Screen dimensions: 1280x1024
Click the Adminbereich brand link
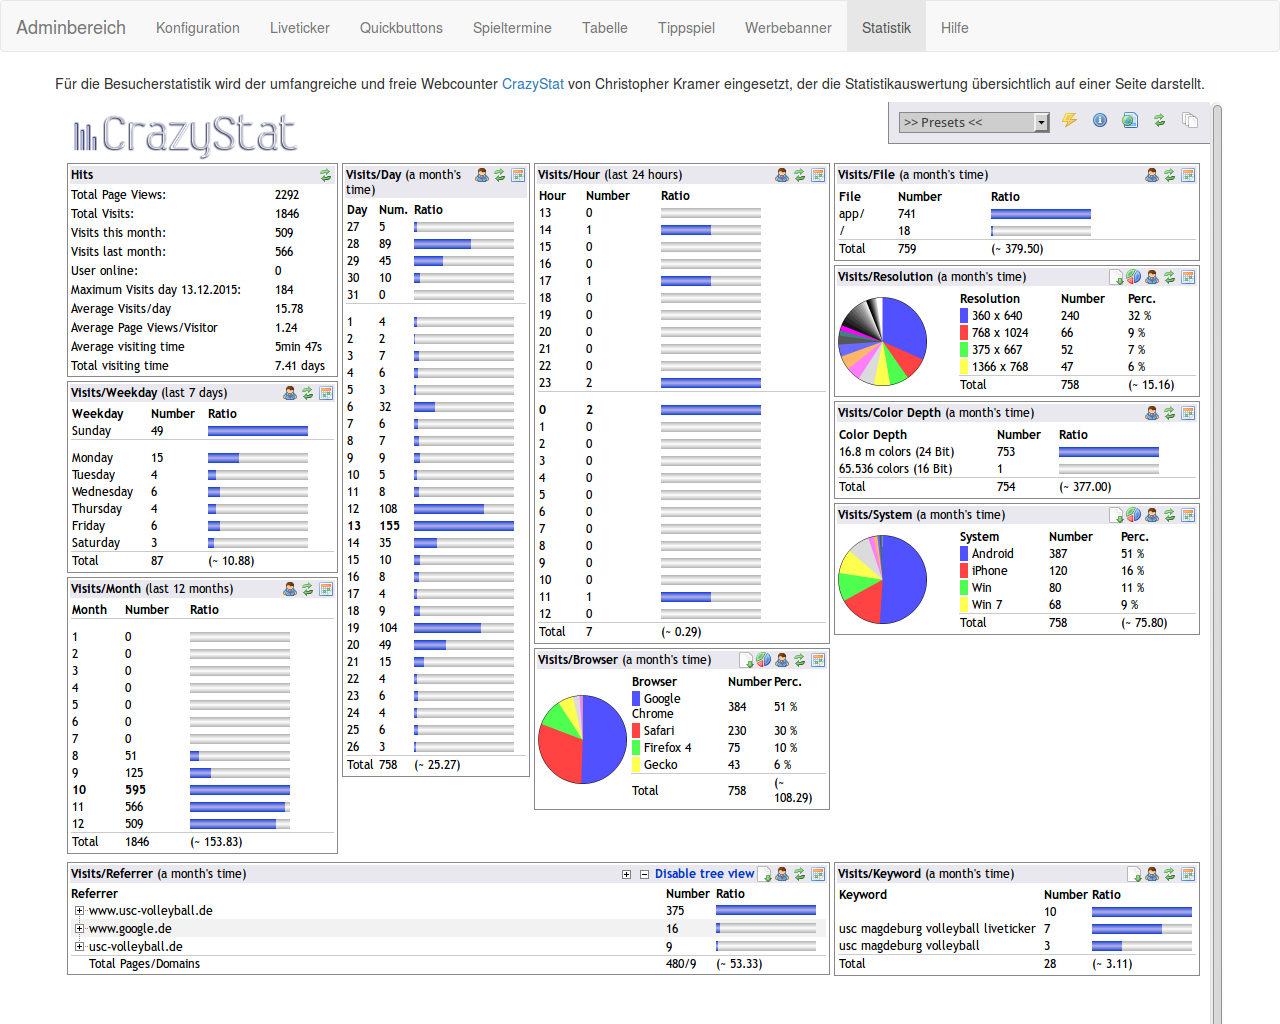click(x=71, y=28)
